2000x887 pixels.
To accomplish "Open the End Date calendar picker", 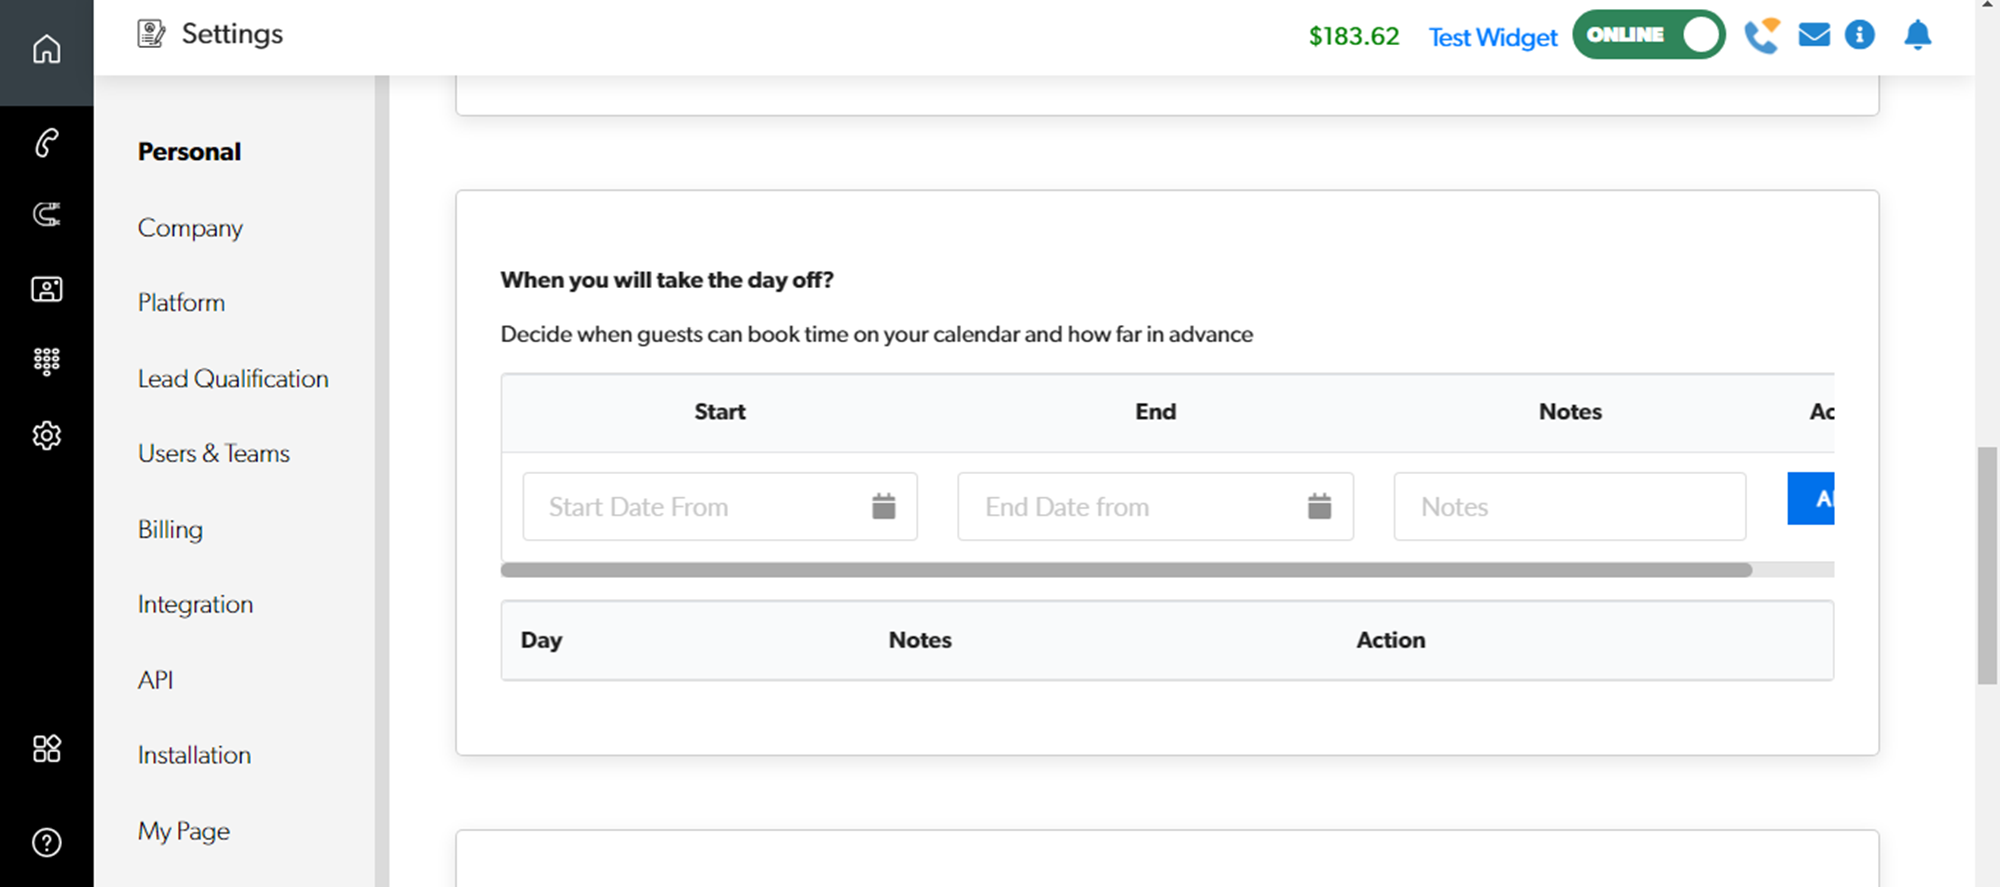I will pyautogui.click(x=1319, y=507).
